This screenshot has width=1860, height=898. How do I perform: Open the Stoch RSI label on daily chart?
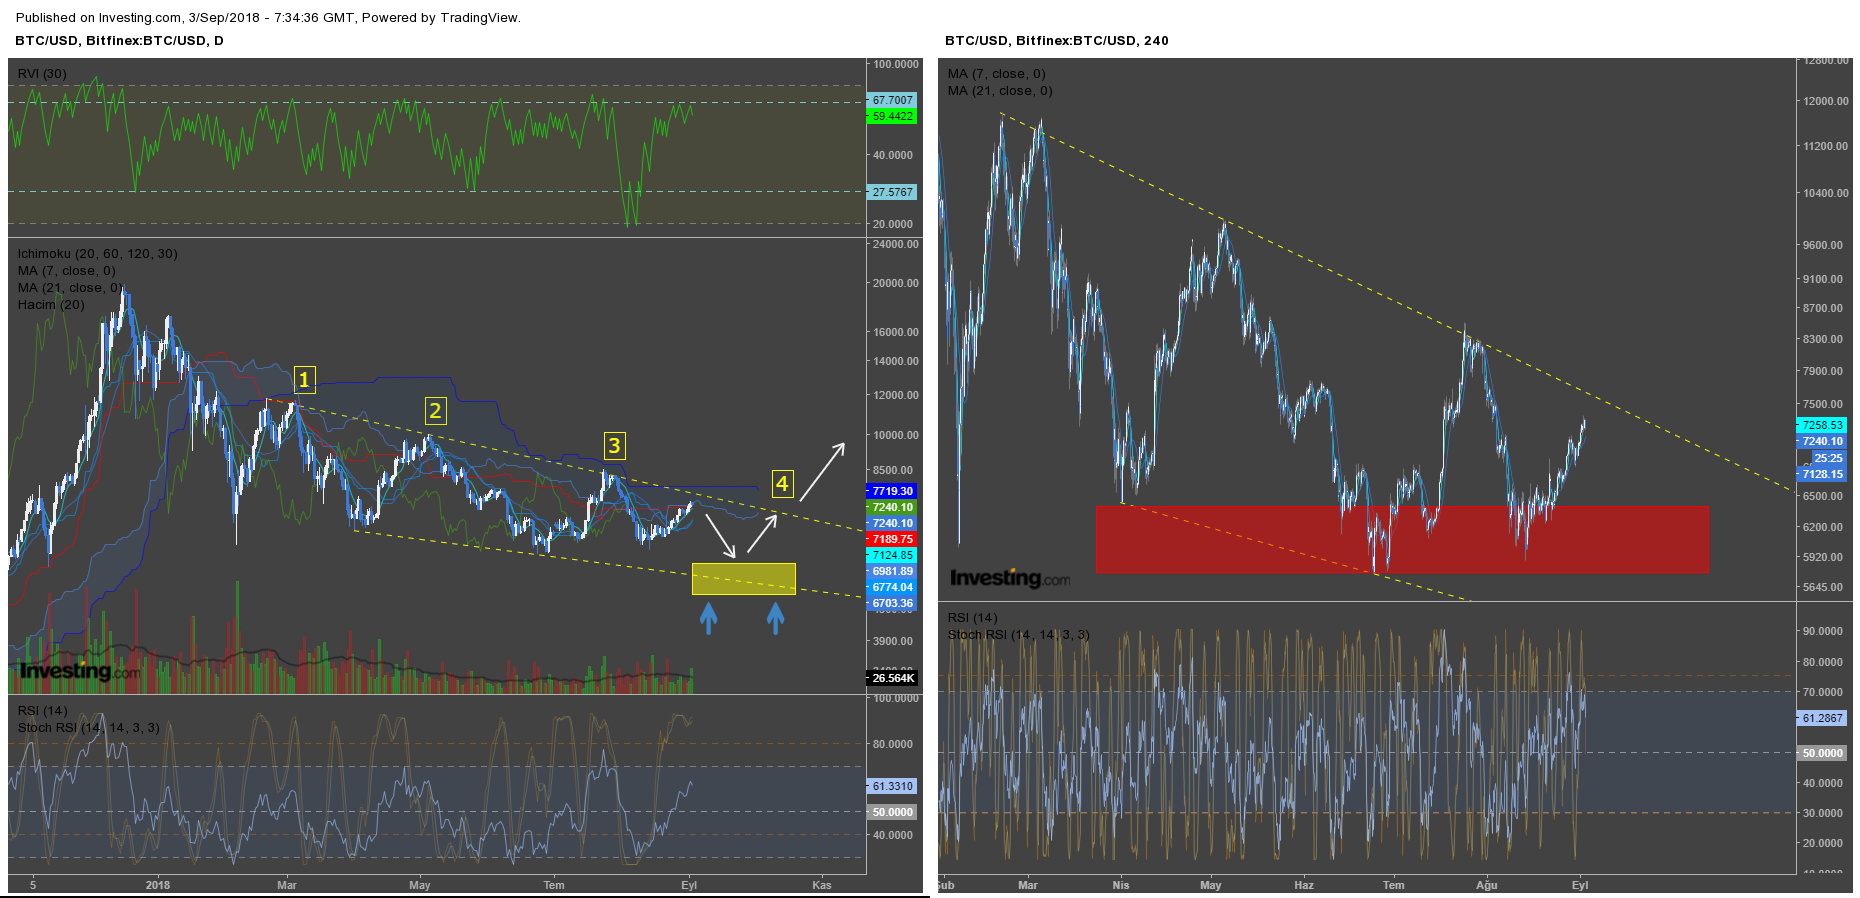tap(88, 728)
